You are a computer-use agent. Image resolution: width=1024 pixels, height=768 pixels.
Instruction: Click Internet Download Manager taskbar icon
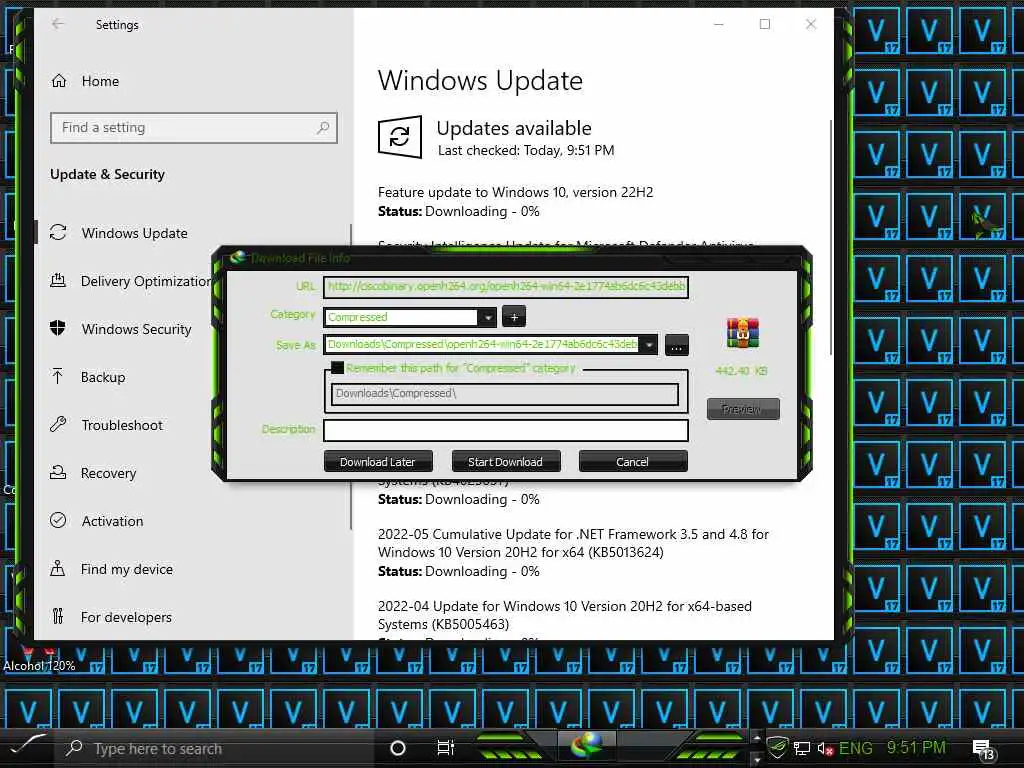587,746
